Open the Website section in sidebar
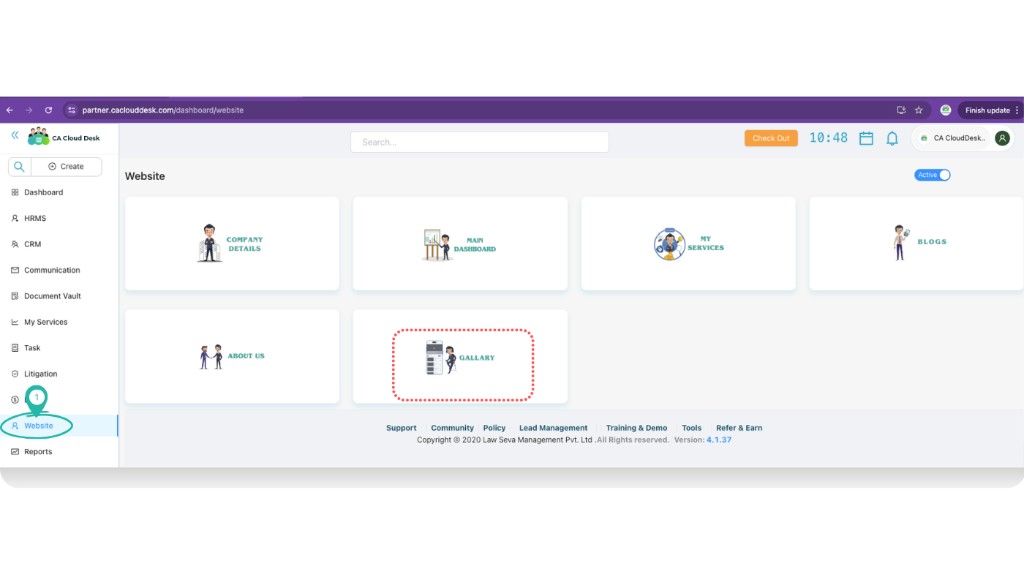Screen dimensions: 1024x585 click(38, 425)
